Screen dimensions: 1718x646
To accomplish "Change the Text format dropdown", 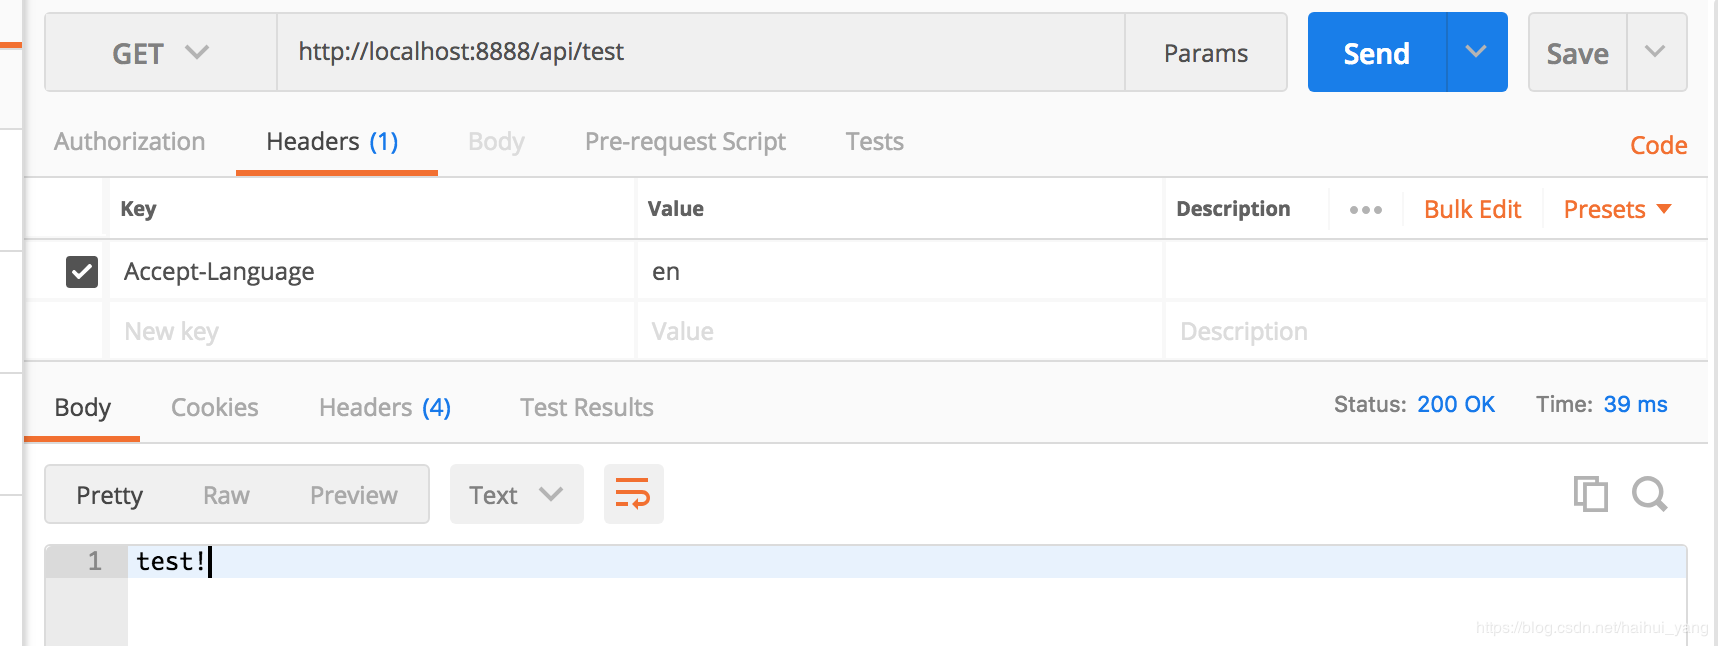I will click(516, 495).
